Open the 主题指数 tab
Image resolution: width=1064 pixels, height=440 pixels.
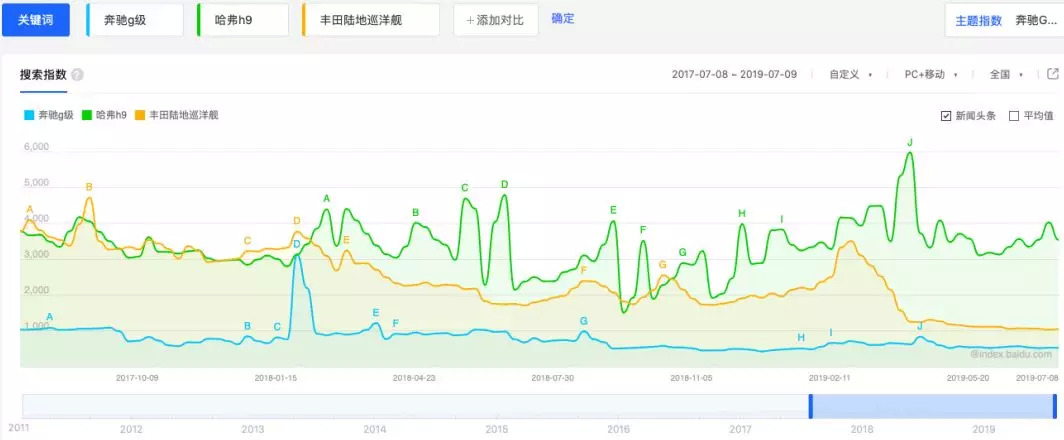point(978,20)
